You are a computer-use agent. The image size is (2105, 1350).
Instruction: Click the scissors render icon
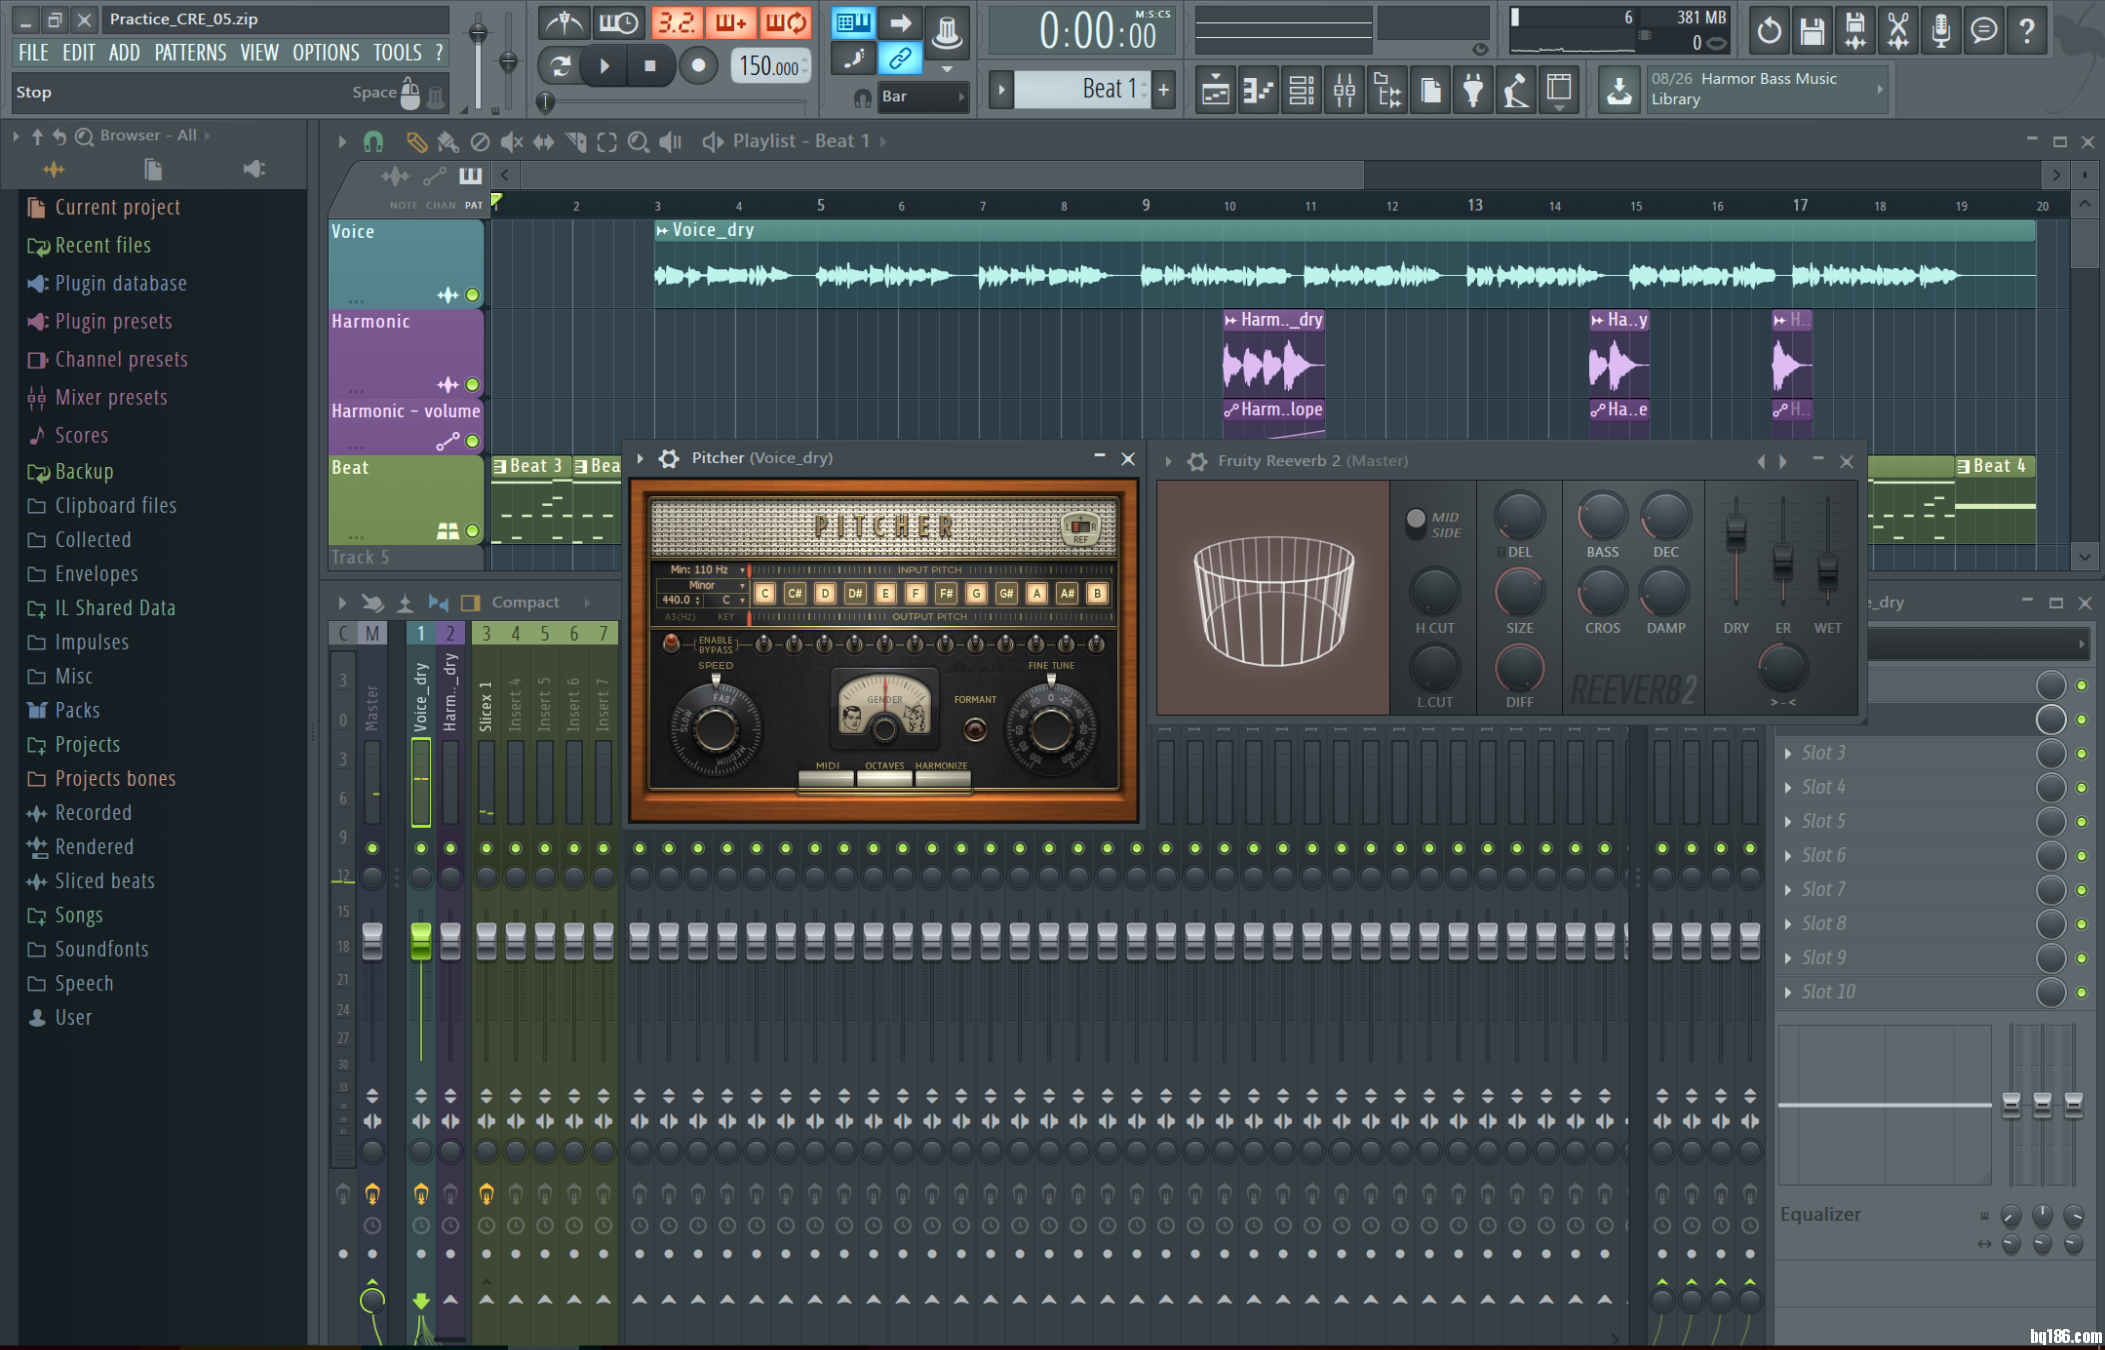pyautogui.click(x=1897, y=31)
